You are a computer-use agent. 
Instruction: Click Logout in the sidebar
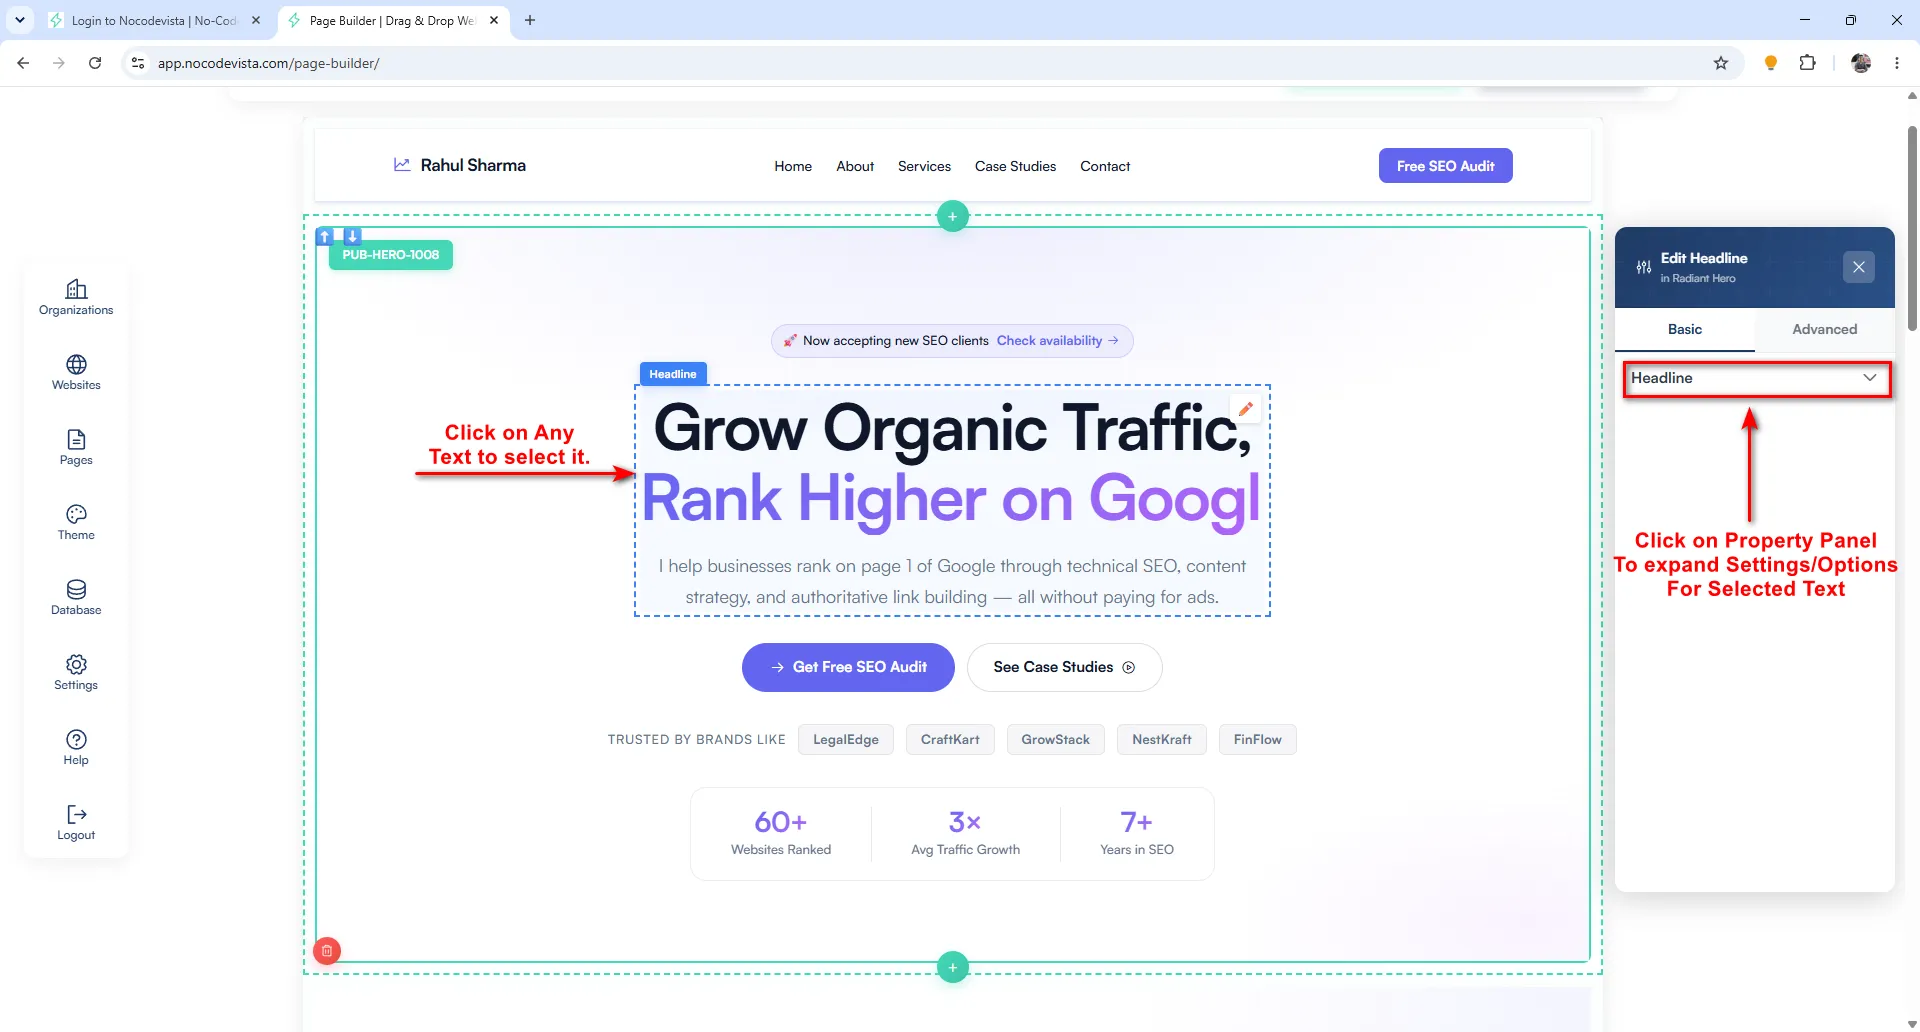pos(76,823)
